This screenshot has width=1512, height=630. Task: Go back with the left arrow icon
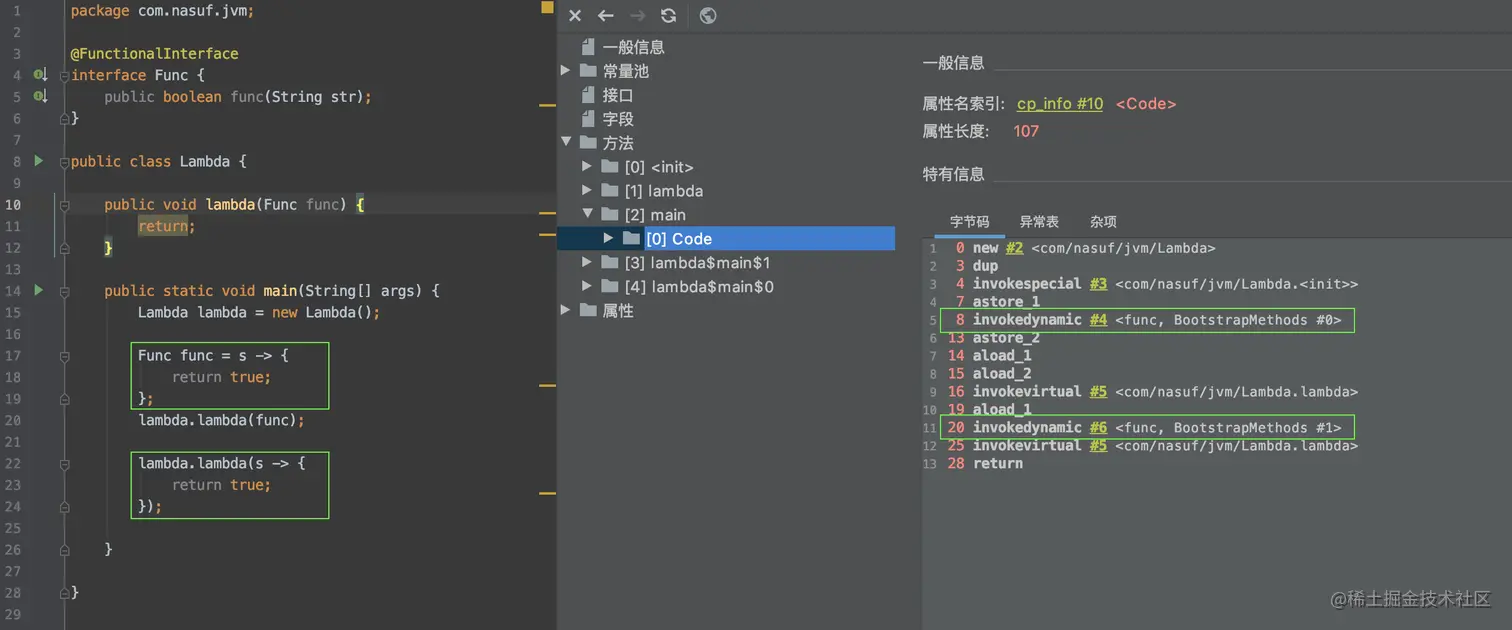[605, 16]
